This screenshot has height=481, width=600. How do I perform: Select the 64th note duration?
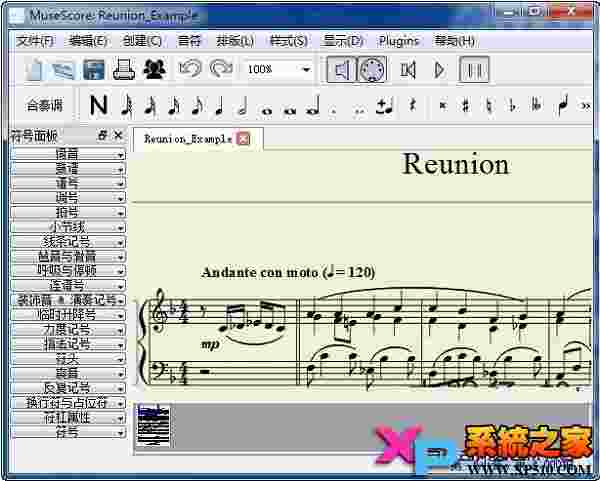click(x=127, y=104)
